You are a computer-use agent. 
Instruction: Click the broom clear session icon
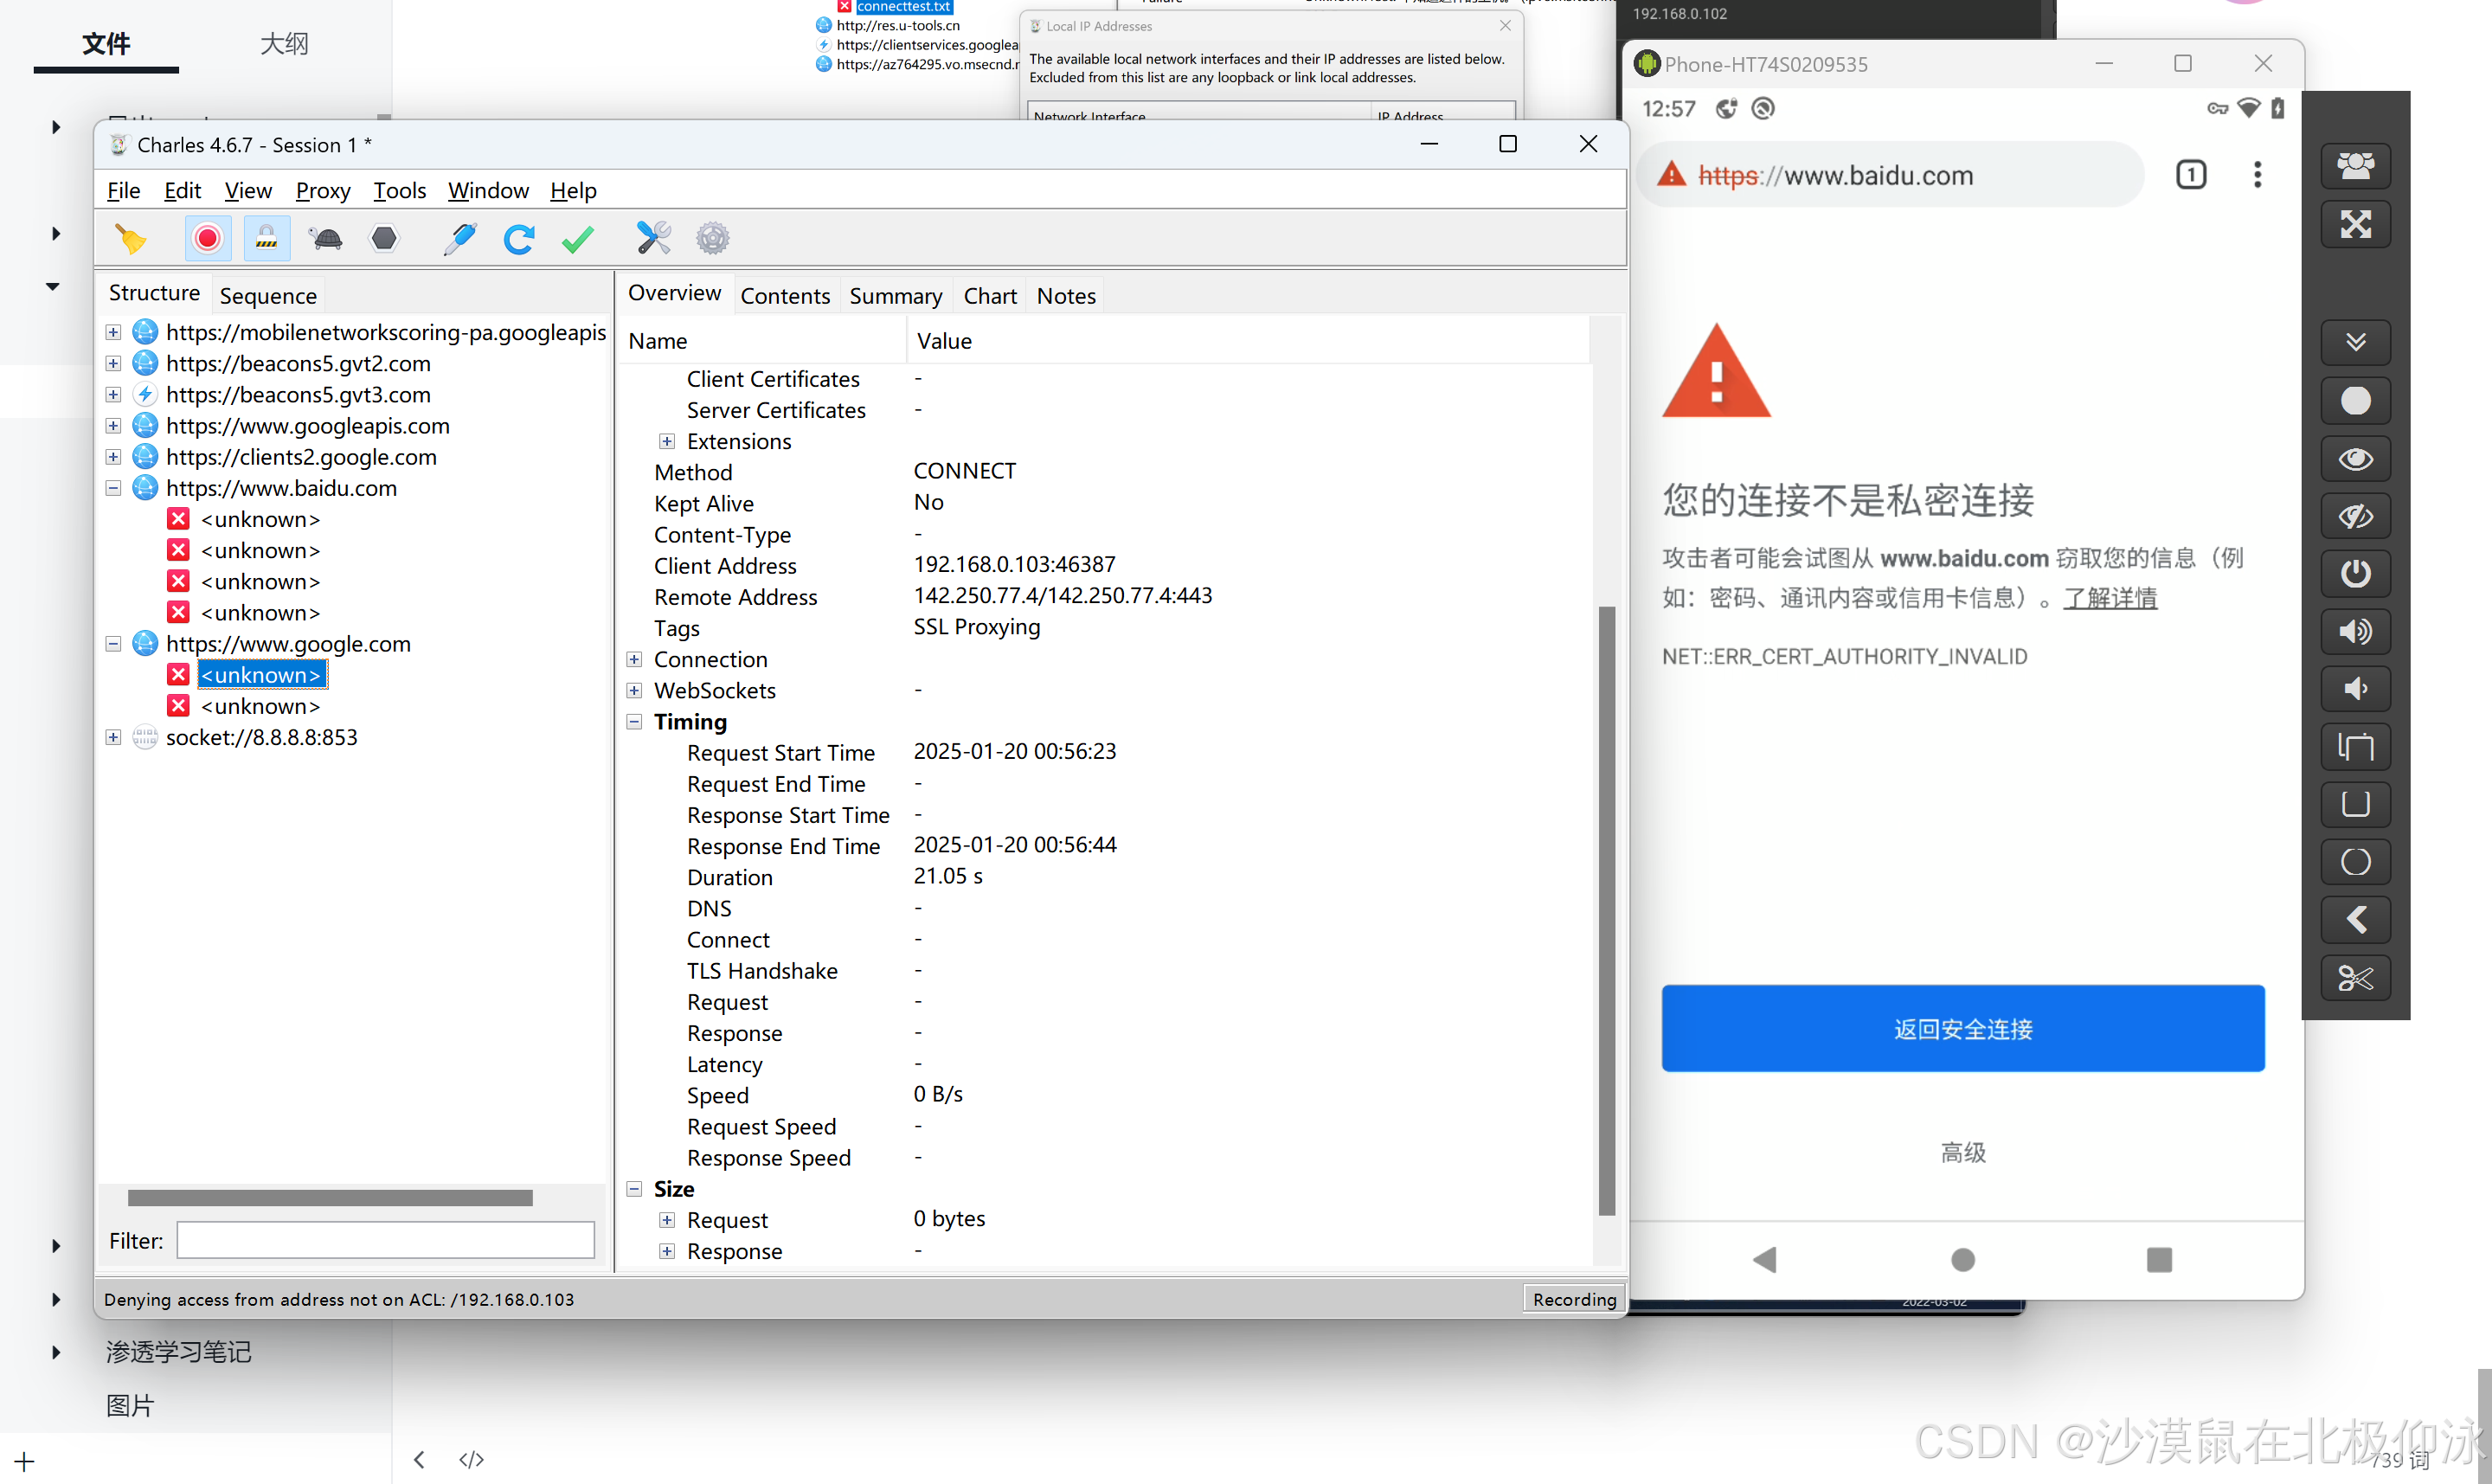(130, 238)
